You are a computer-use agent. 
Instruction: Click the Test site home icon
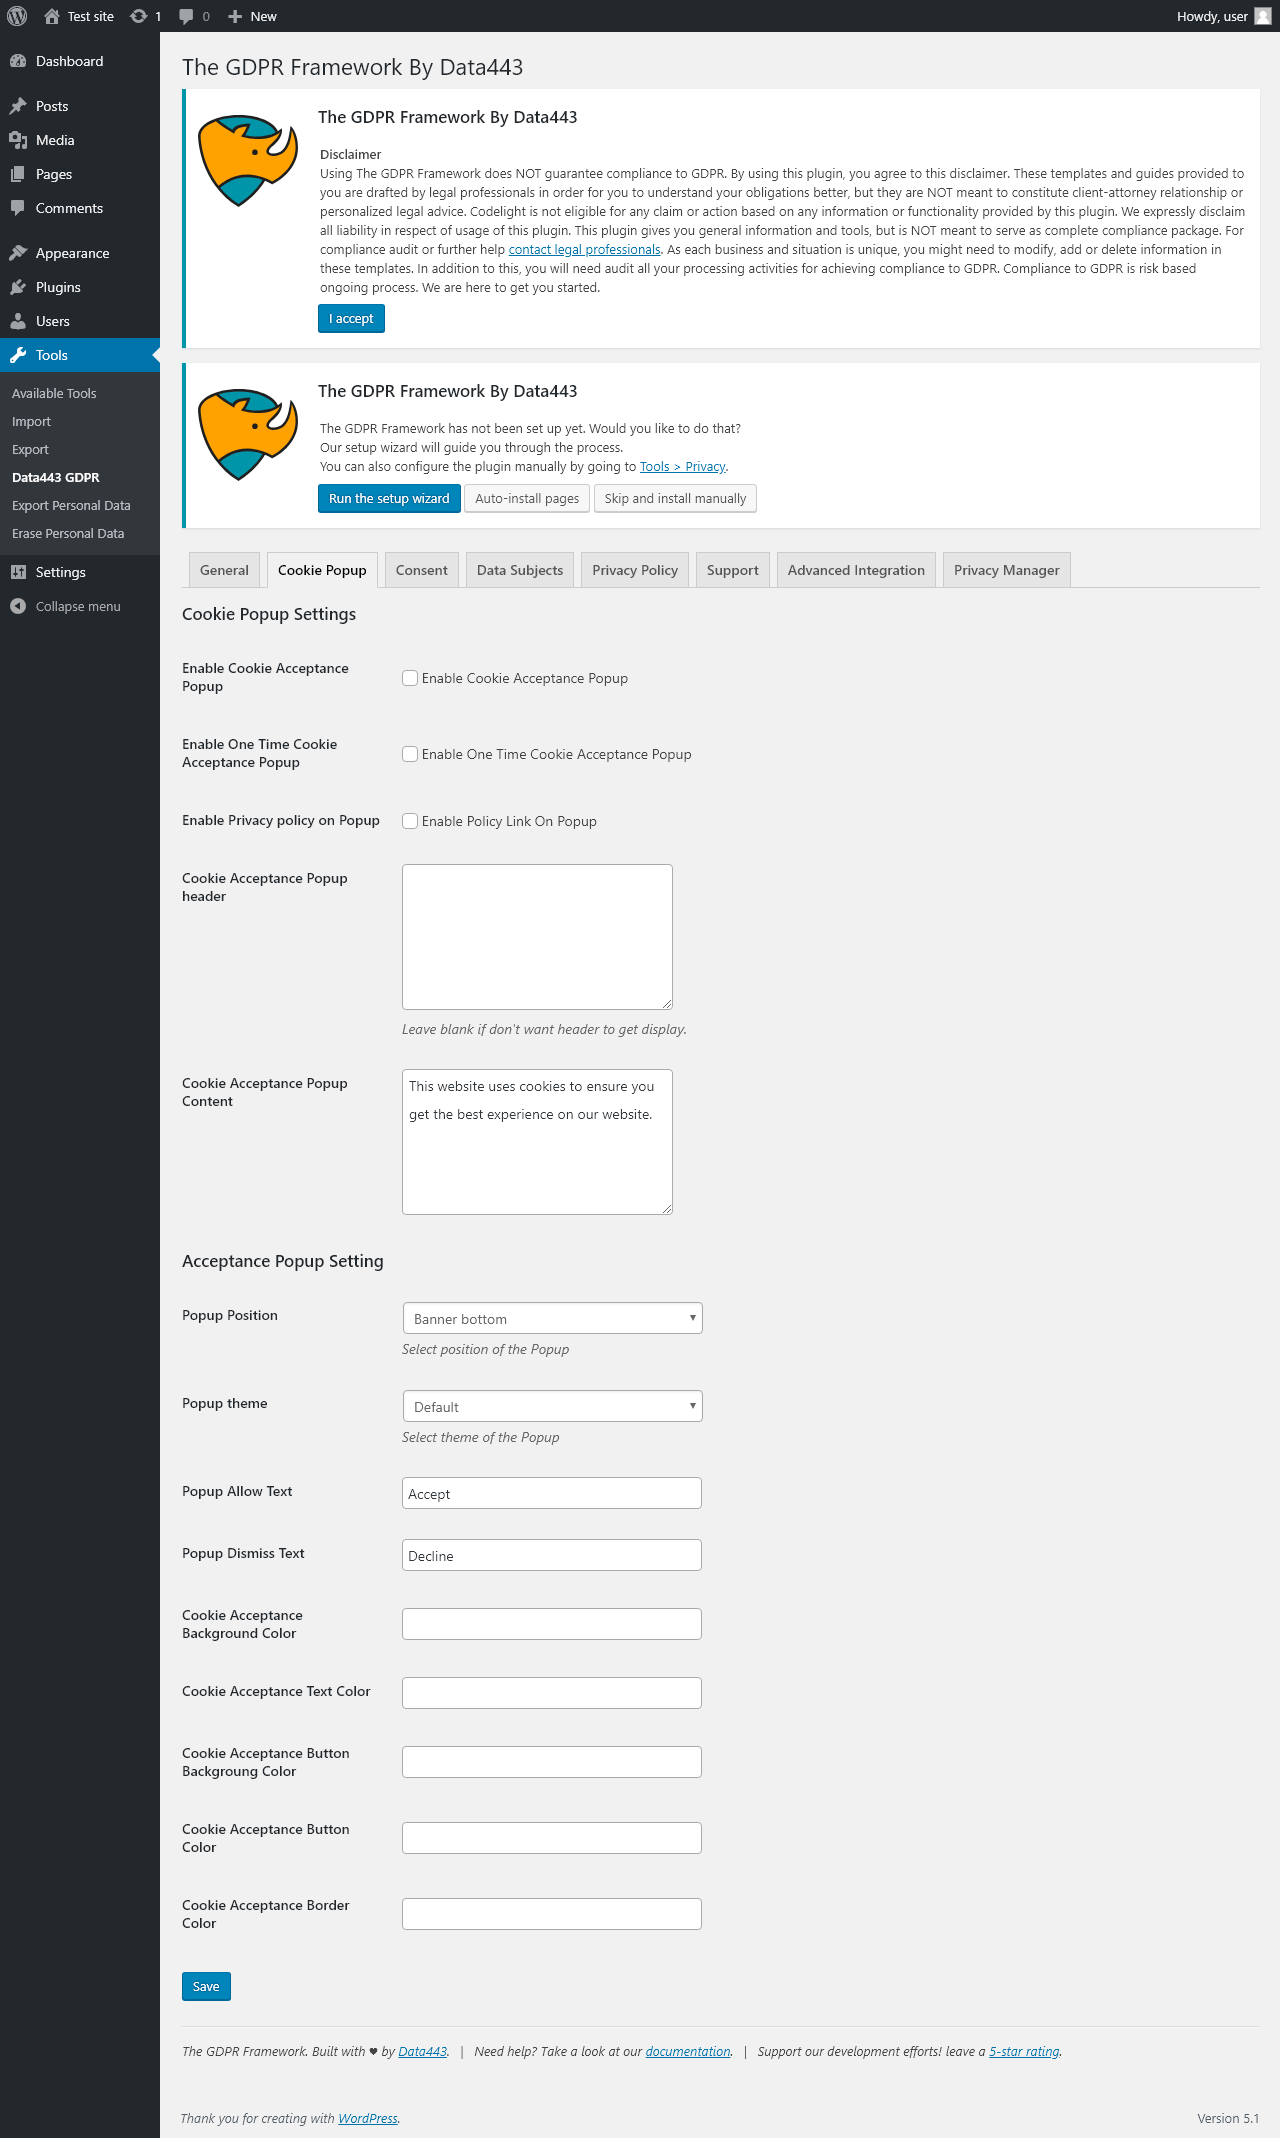pyautogui.click(x=52, y=16)
